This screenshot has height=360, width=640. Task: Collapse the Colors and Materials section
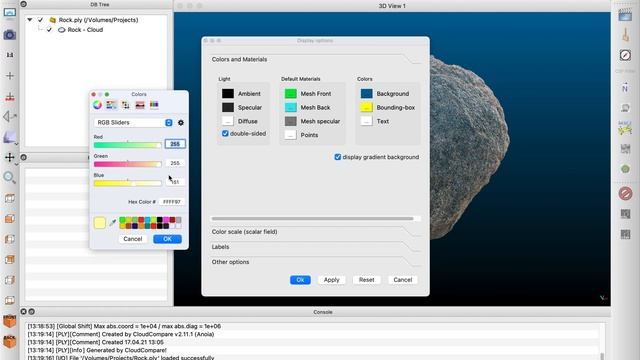click(x=315, y=59)
